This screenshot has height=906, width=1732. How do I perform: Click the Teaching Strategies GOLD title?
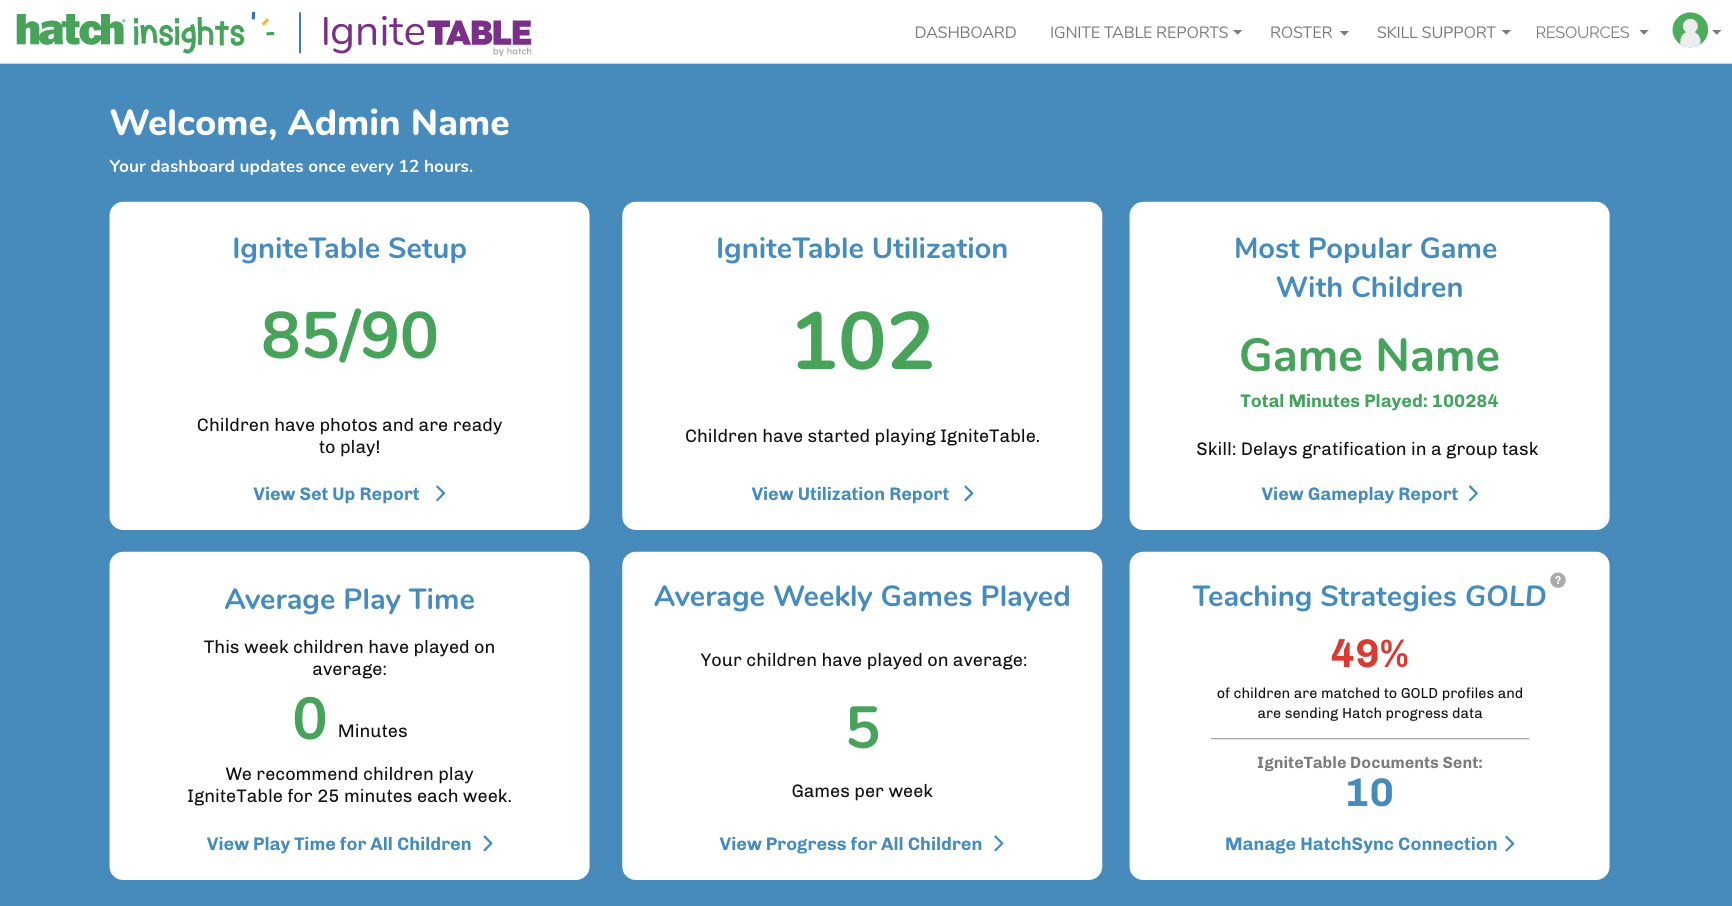pos(1369,596)
